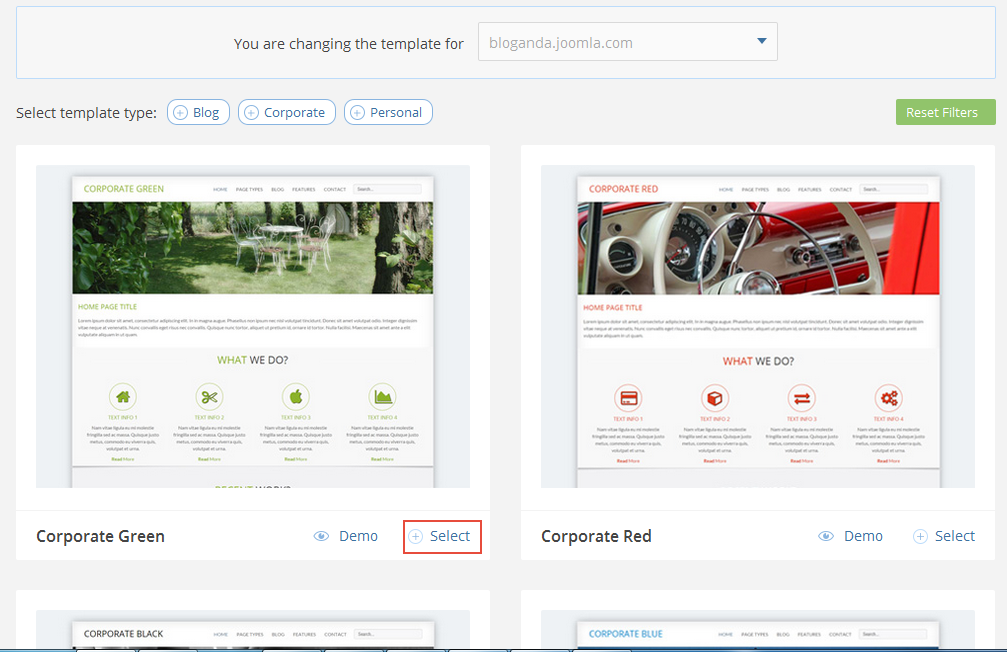View Demo of Corporate Red template
The width and height of the screenshot is (1007, 652).
click(x=863, y=536)
